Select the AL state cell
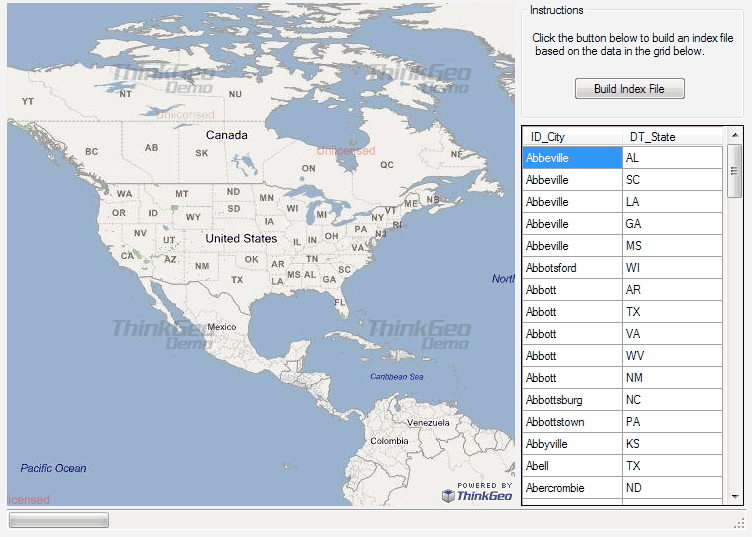 672,158
